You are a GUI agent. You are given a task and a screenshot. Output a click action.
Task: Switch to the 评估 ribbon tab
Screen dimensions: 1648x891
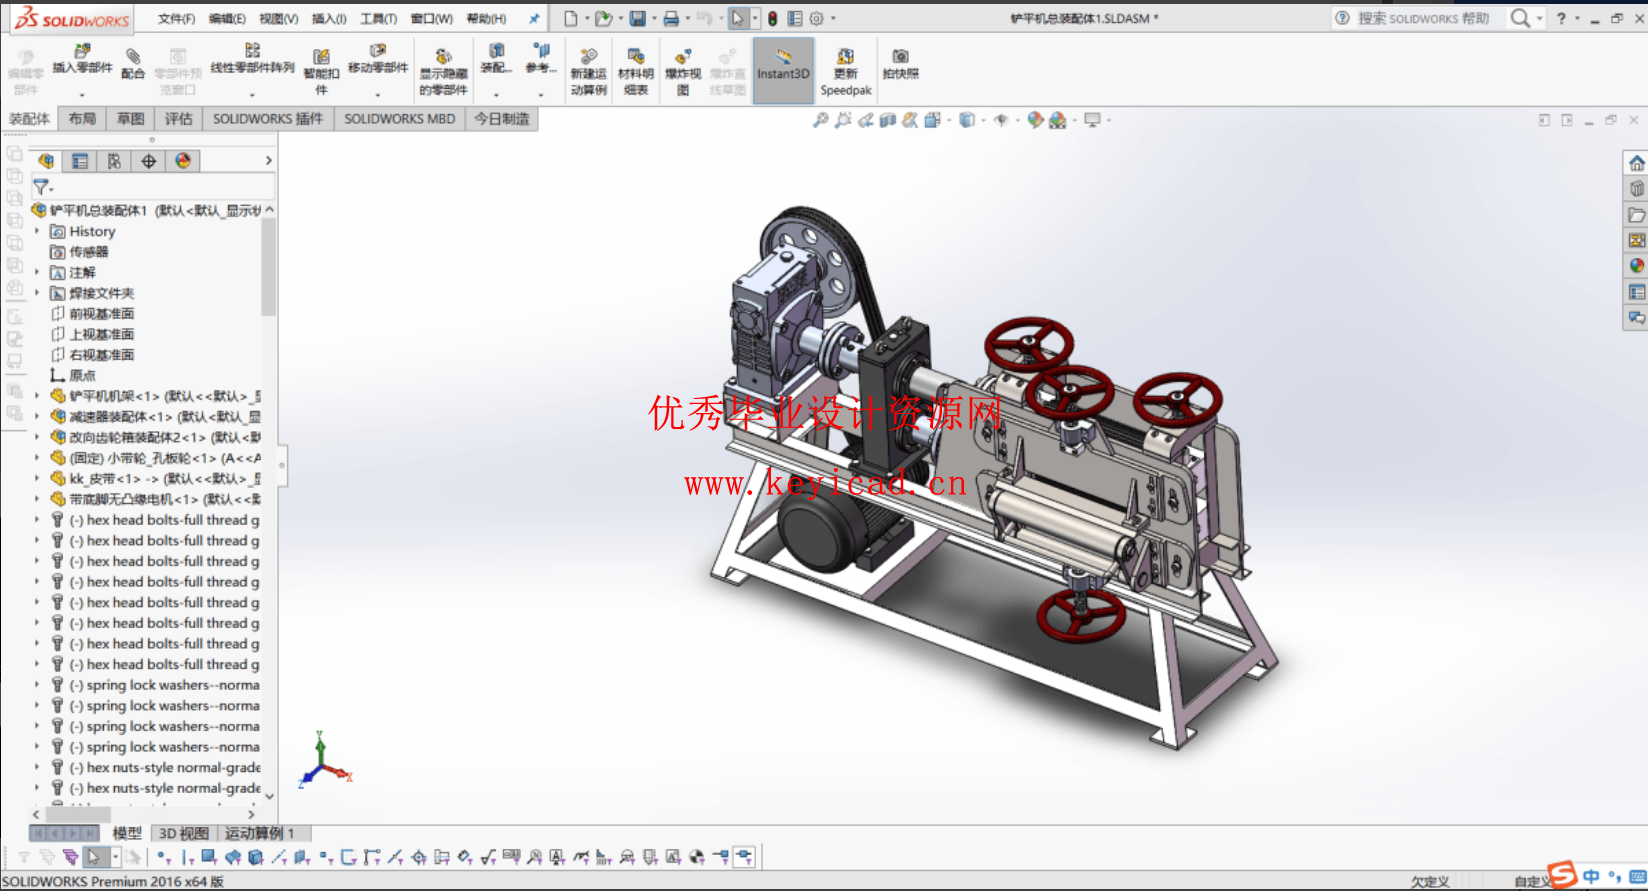(x=179, y=119)
